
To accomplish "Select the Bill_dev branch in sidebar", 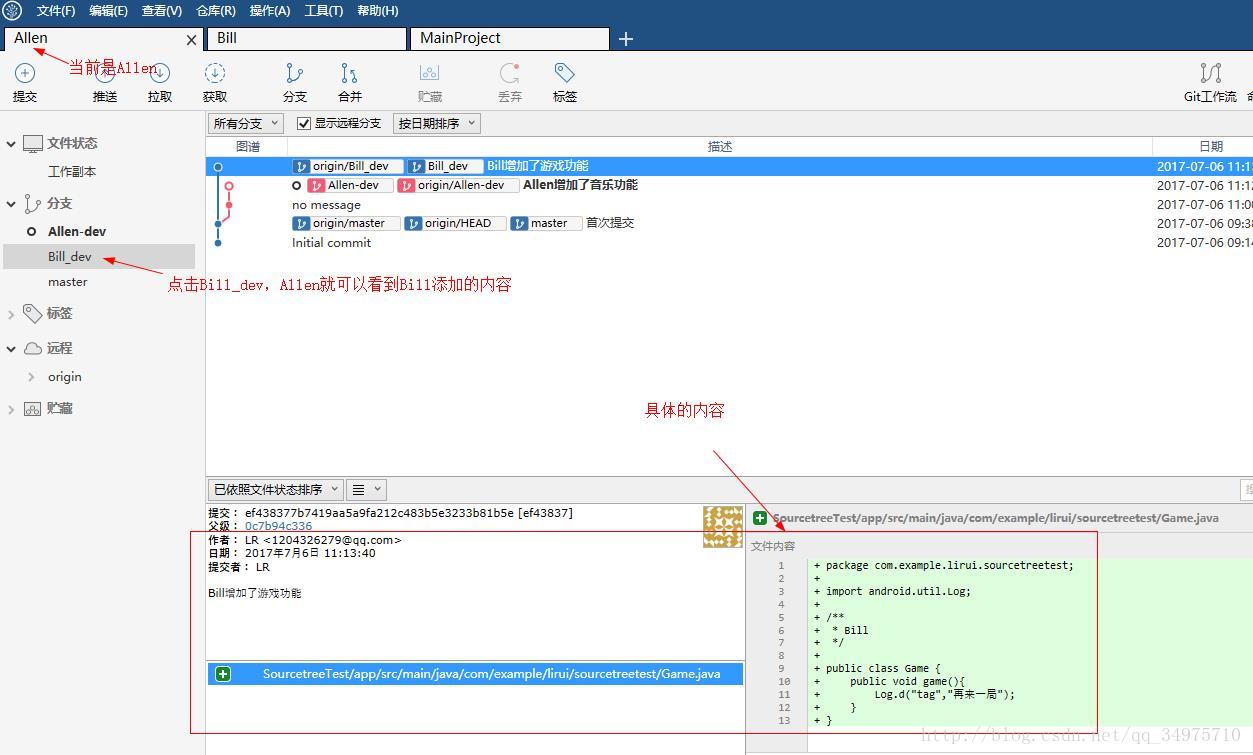I will click(70, 257).
